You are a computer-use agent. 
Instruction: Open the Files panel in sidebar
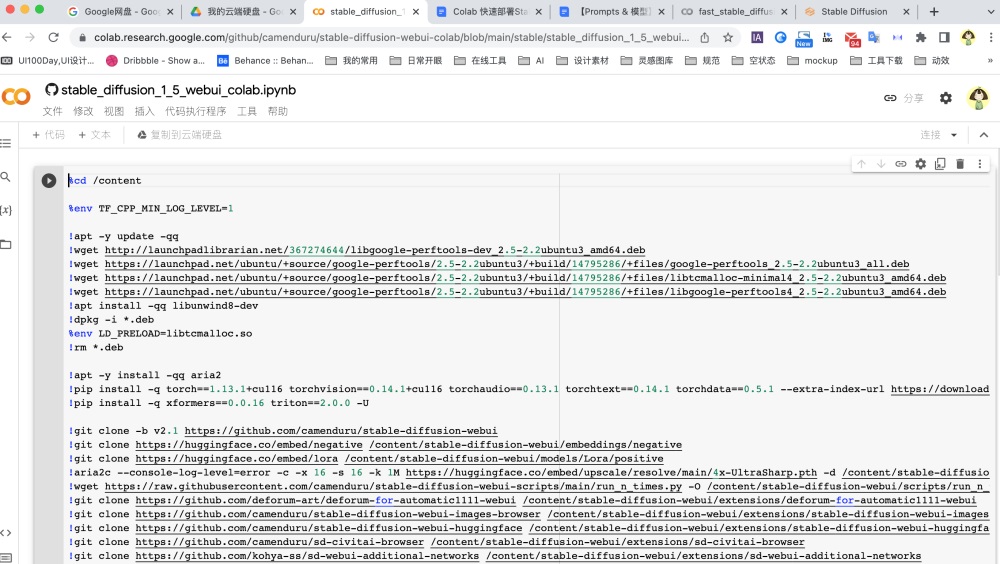click(x=6, y=244)
